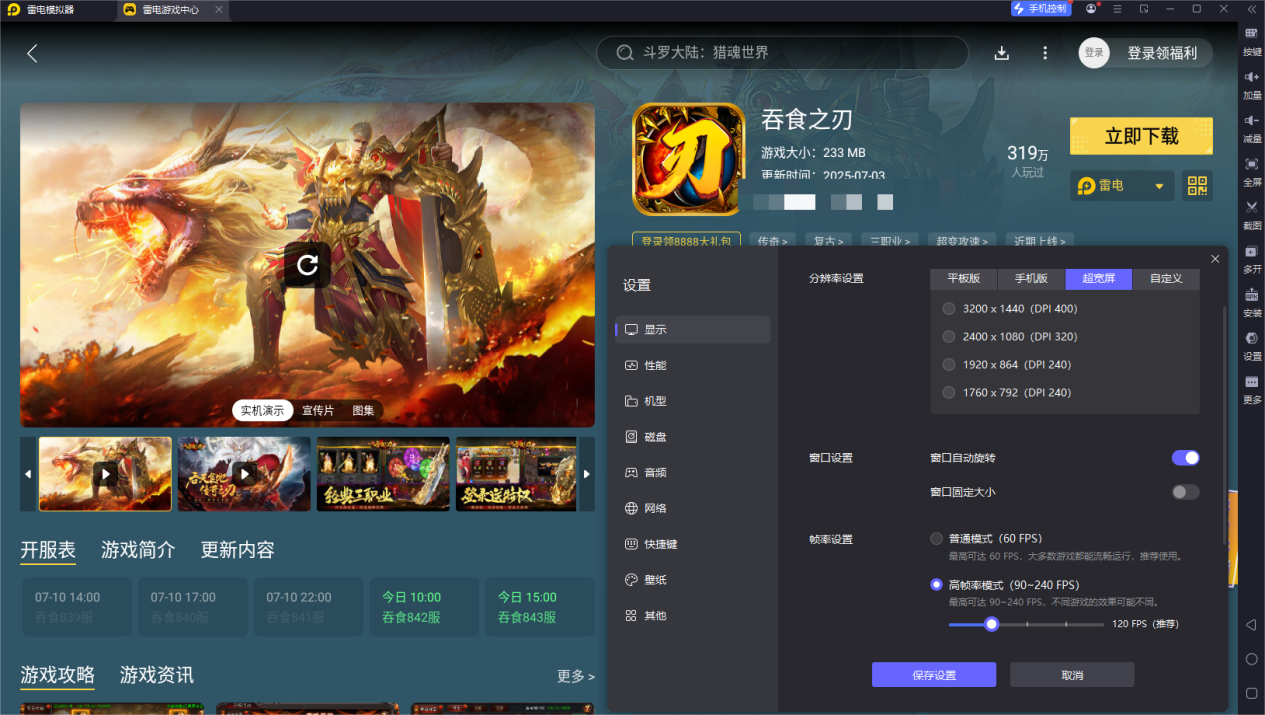Click the Android recents square in sidebar

click(x=1251, y=693)
